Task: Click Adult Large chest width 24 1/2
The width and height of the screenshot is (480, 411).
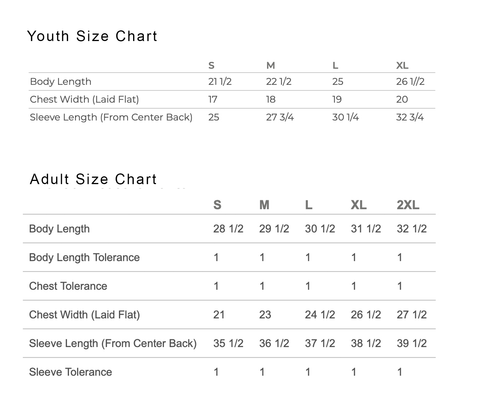Action: coord(320,315)
